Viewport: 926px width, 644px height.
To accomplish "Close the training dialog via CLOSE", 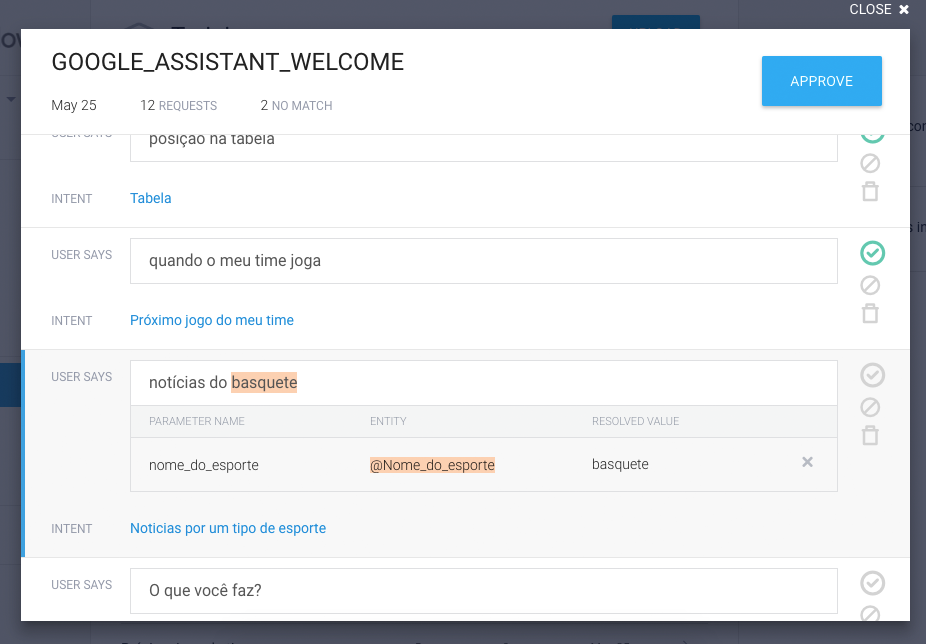I will click(879, 9).
